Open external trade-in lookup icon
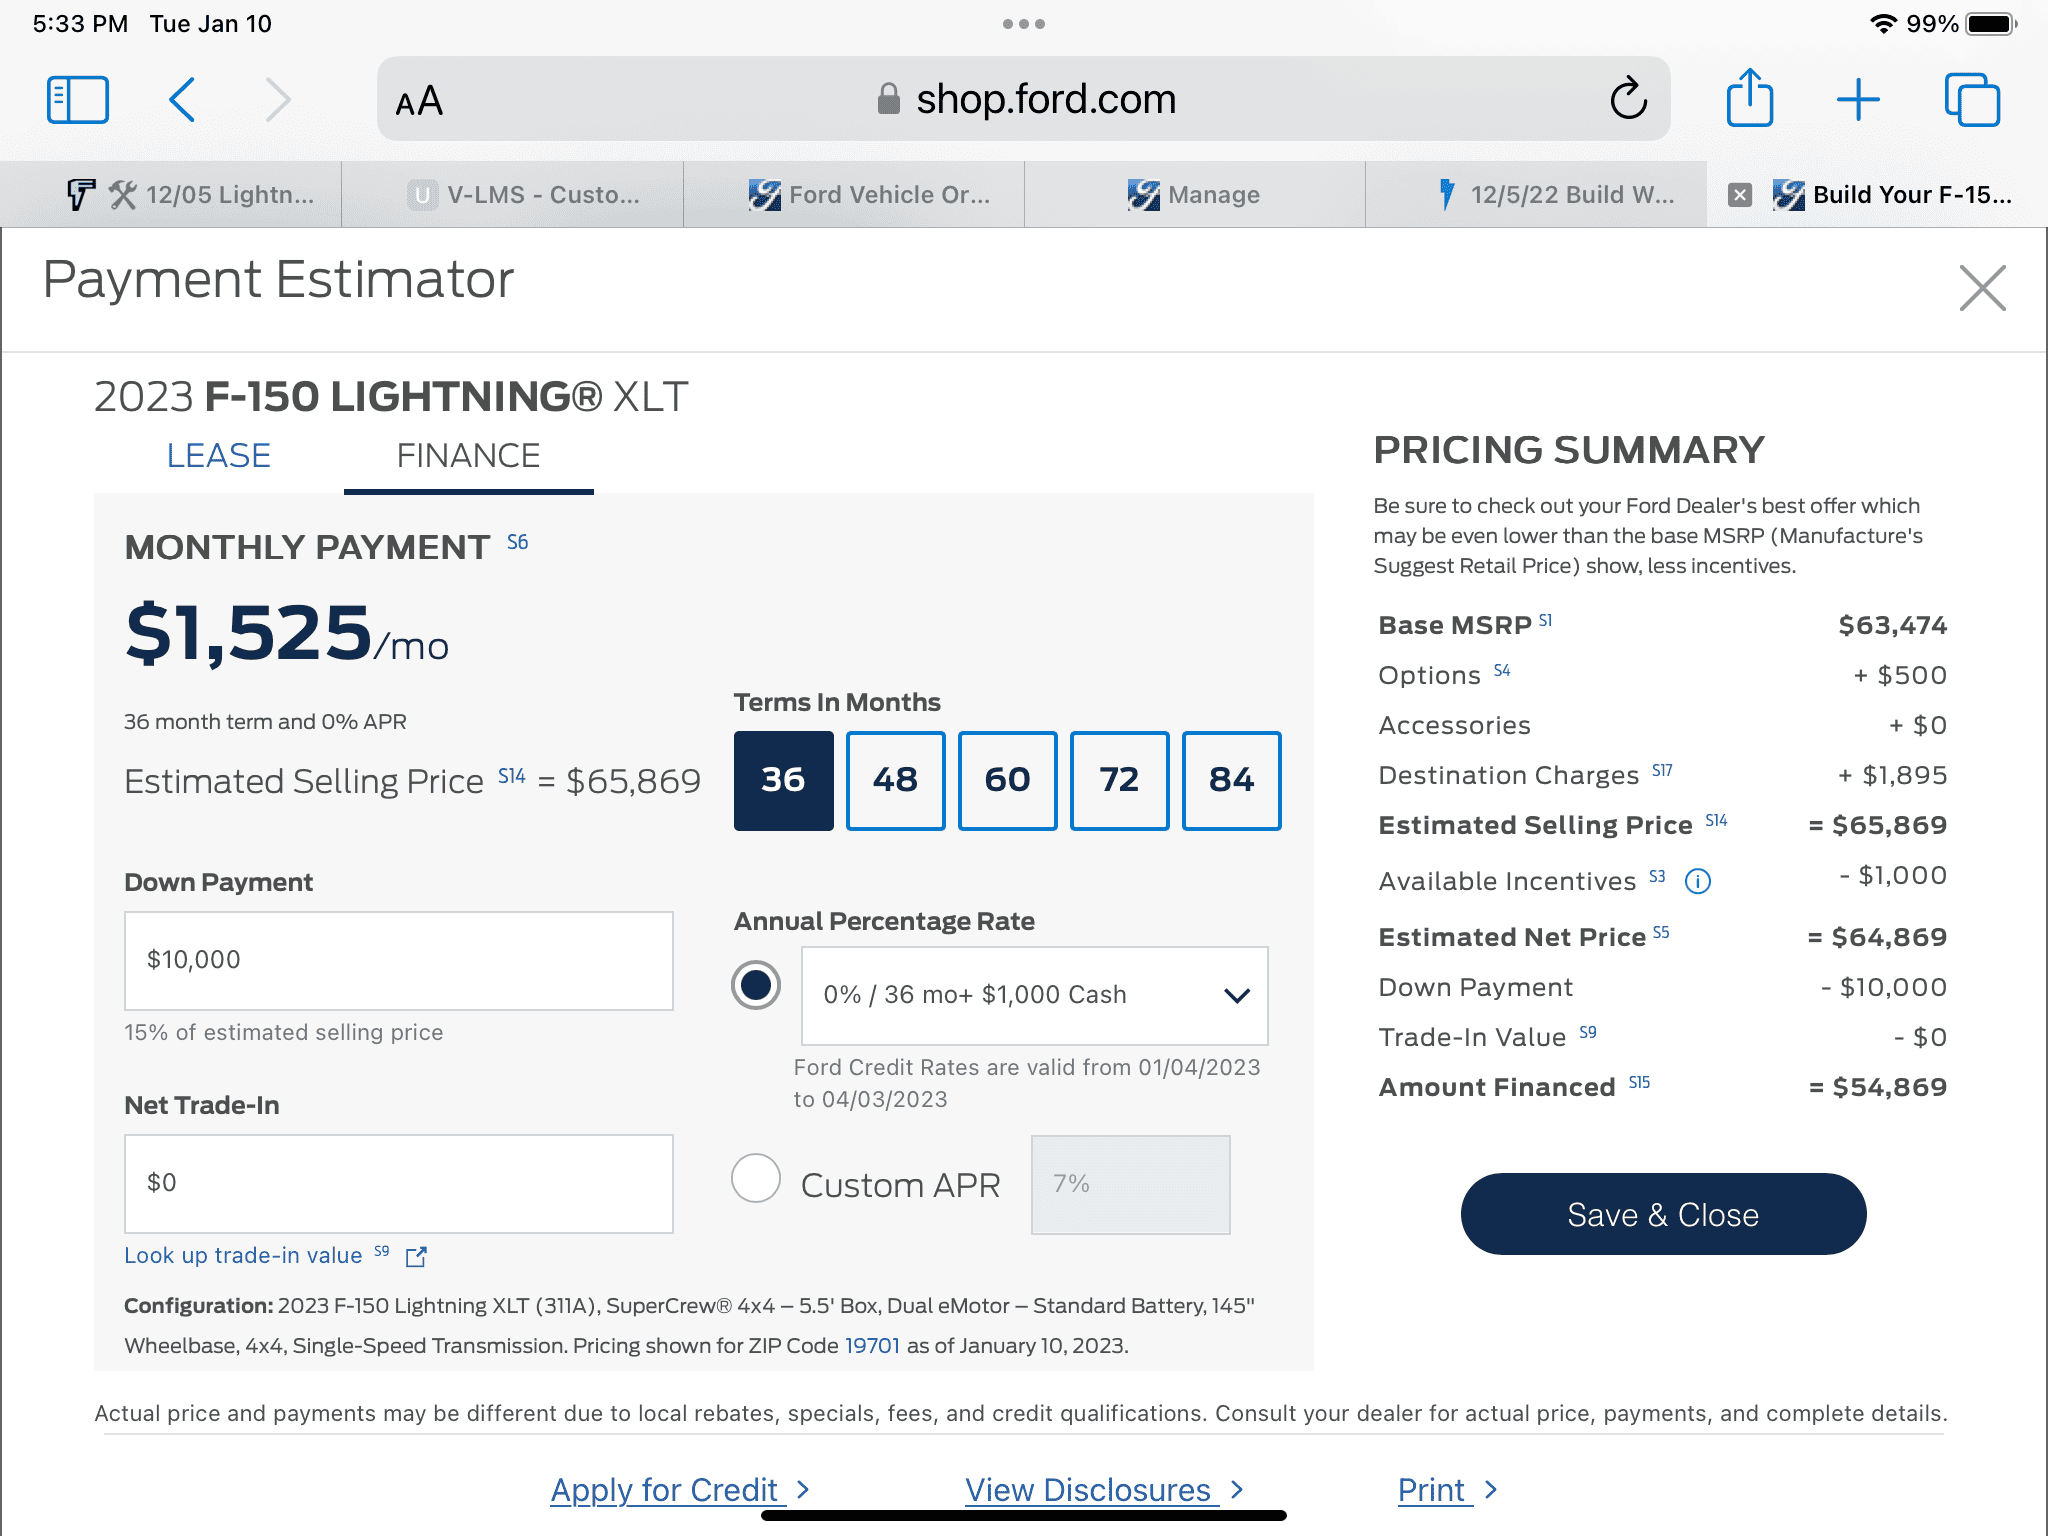The image size is (2048, 1536). point(416,1257)
